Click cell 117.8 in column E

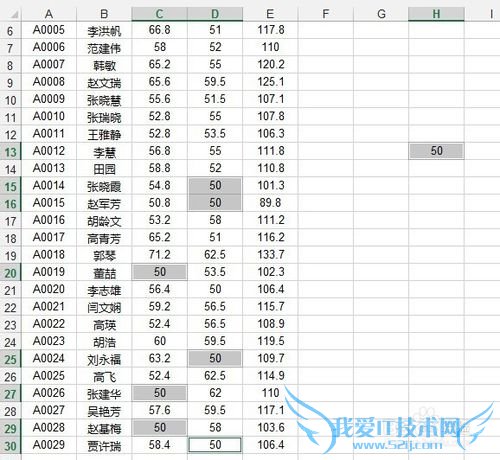coord(270,30)
